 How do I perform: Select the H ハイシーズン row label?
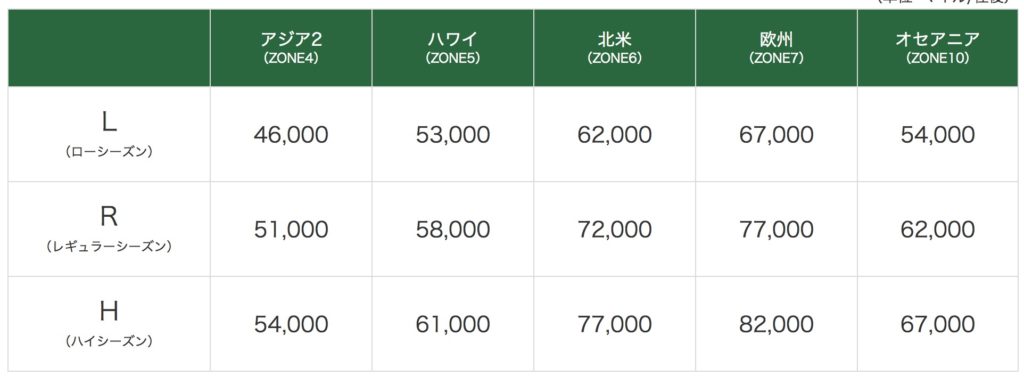[109, 324]
